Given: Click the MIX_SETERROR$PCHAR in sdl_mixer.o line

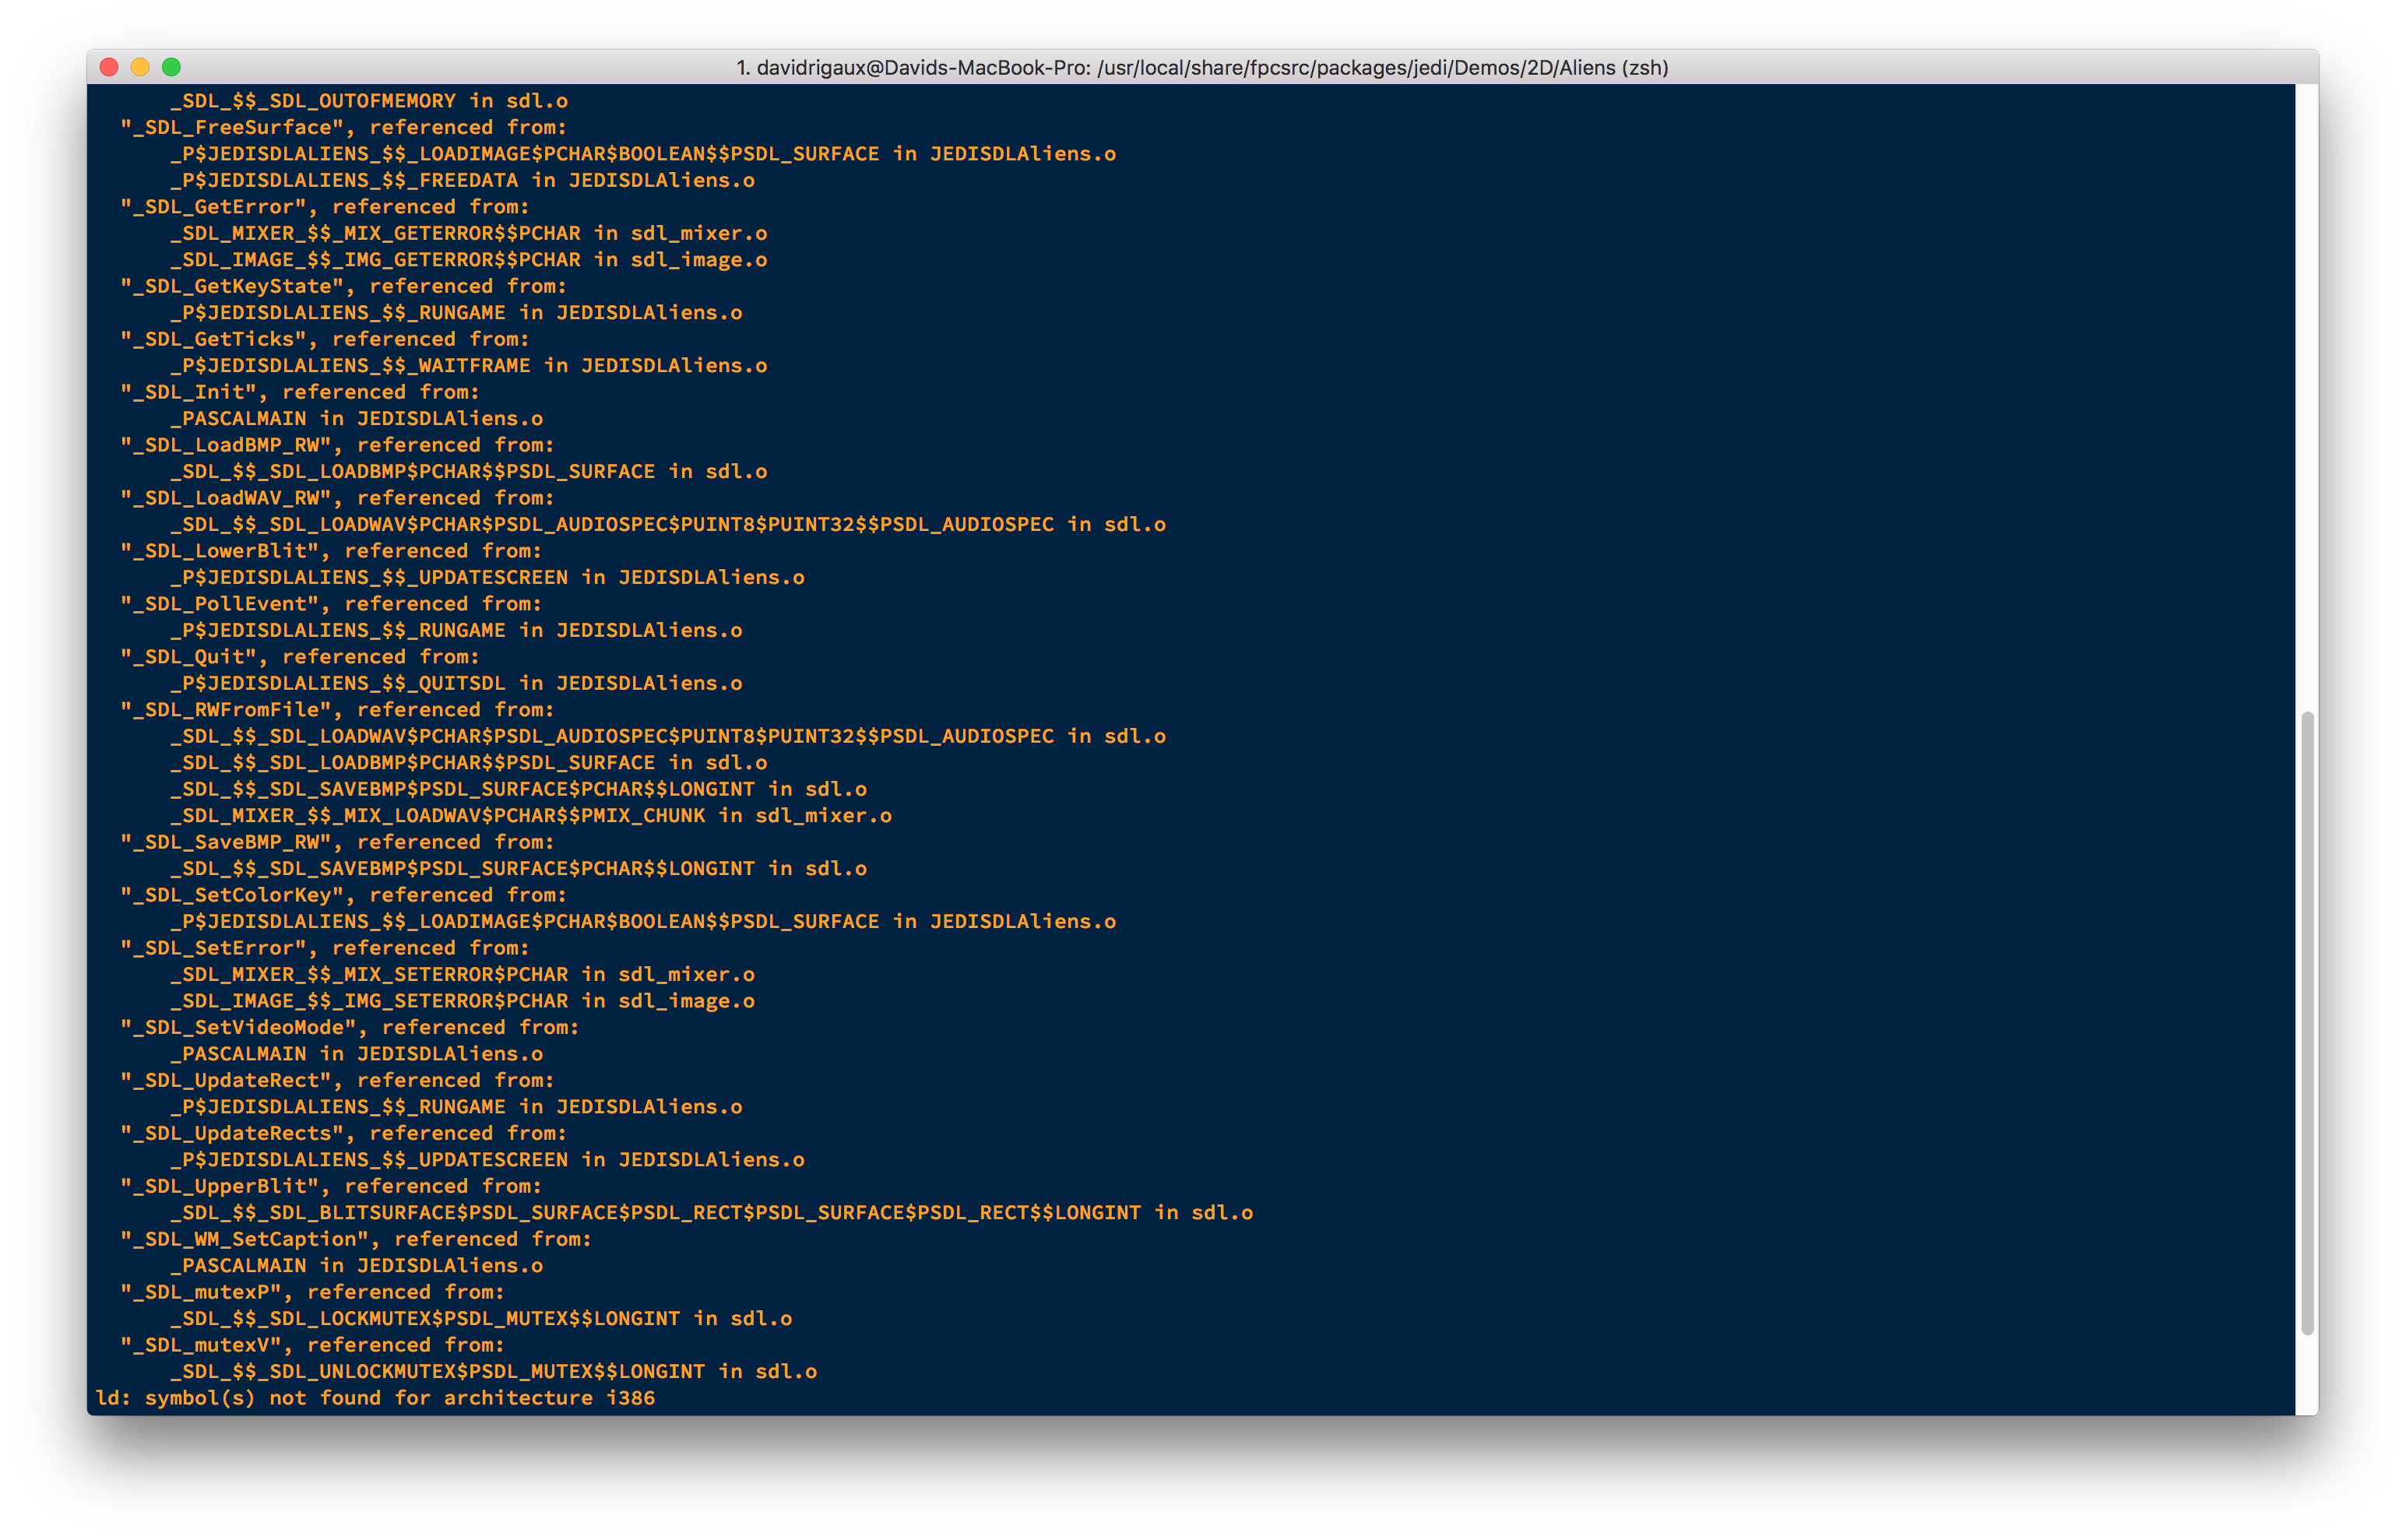Looking at the screenshot, I should click(x=463, y=974).
